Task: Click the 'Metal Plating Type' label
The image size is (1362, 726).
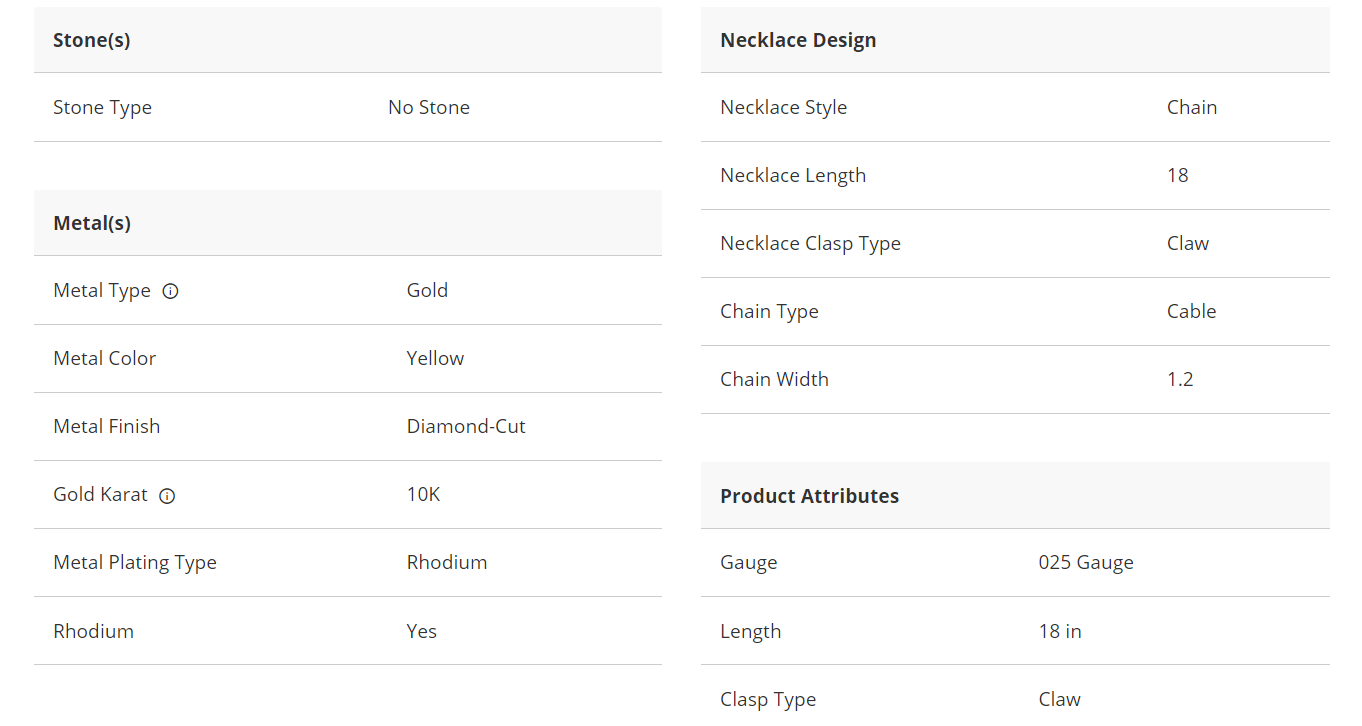Action: point(135,562)
